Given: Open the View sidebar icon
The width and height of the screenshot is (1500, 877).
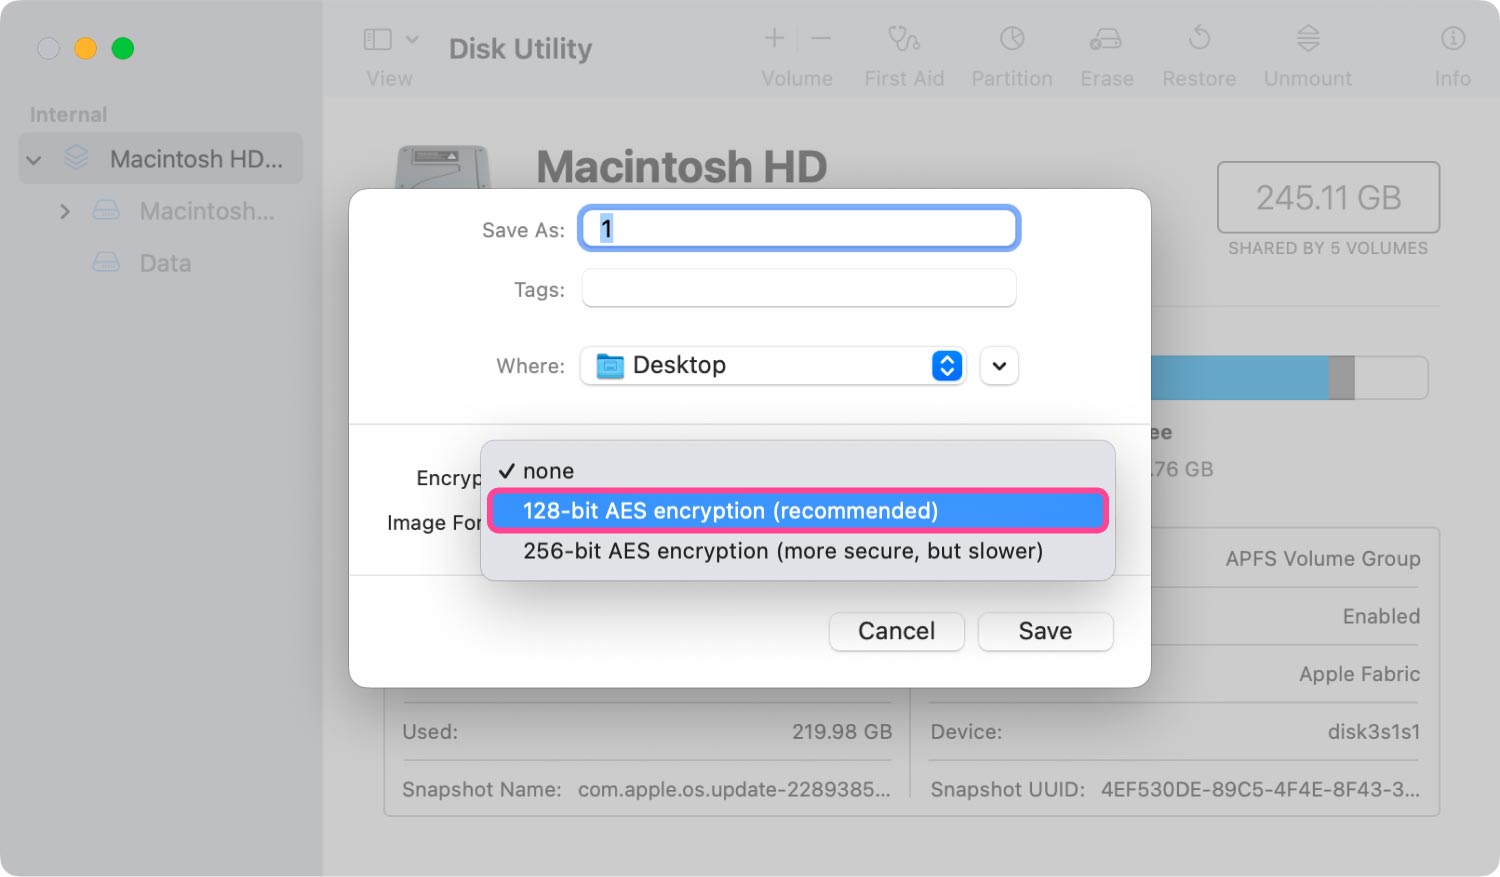Looking at the screenshot, I should point(377,40).
